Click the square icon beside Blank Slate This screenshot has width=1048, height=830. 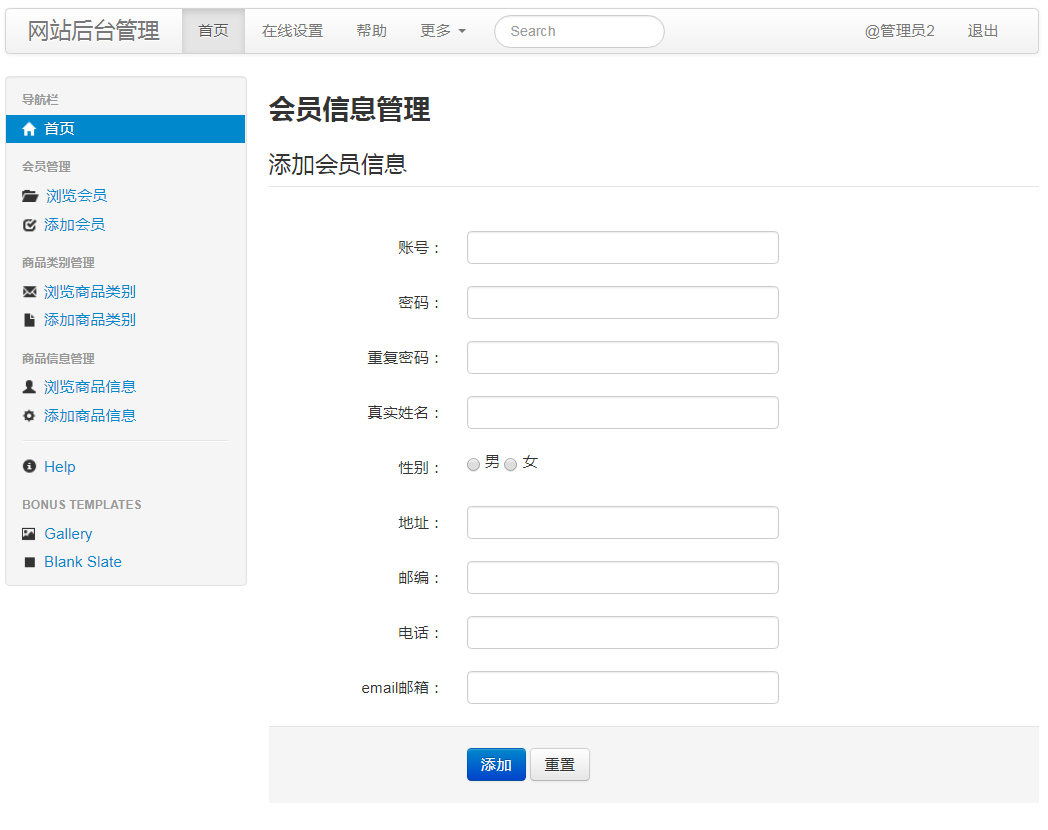29,562
